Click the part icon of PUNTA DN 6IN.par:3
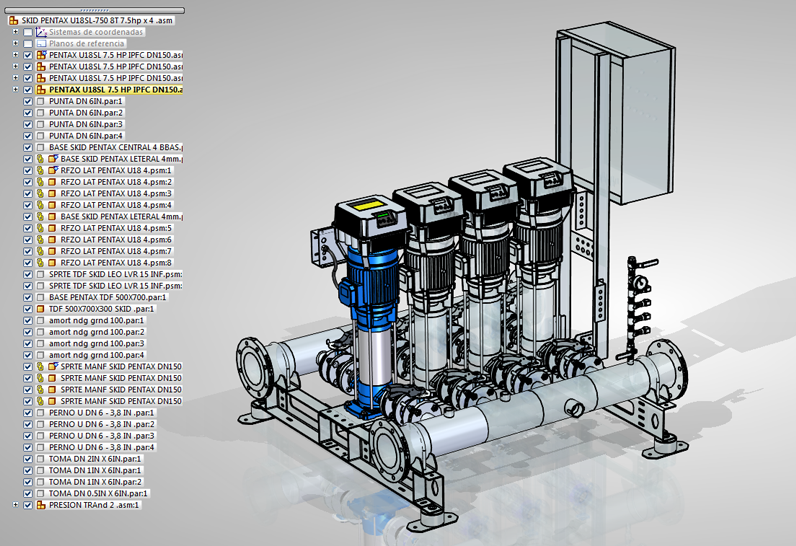 coord(41,124)
